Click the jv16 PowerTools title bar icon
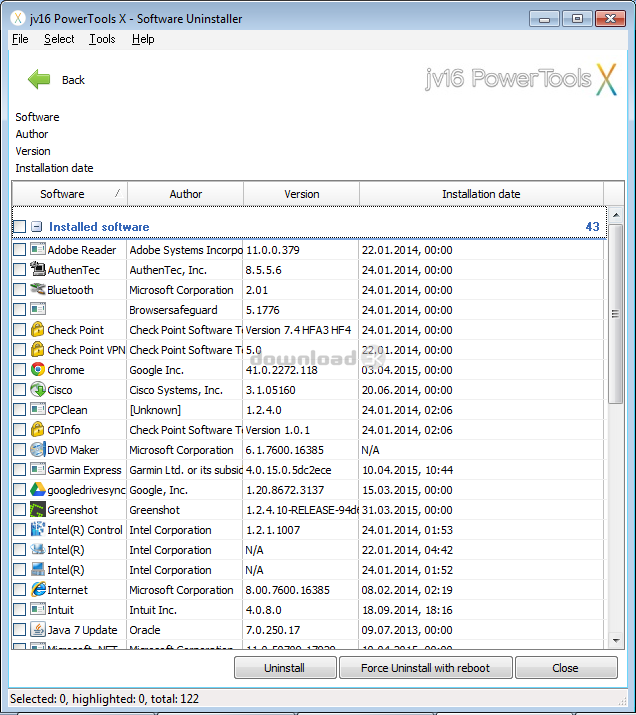The width and height of the screenshot is (636, 715). (x=17, y=18)
